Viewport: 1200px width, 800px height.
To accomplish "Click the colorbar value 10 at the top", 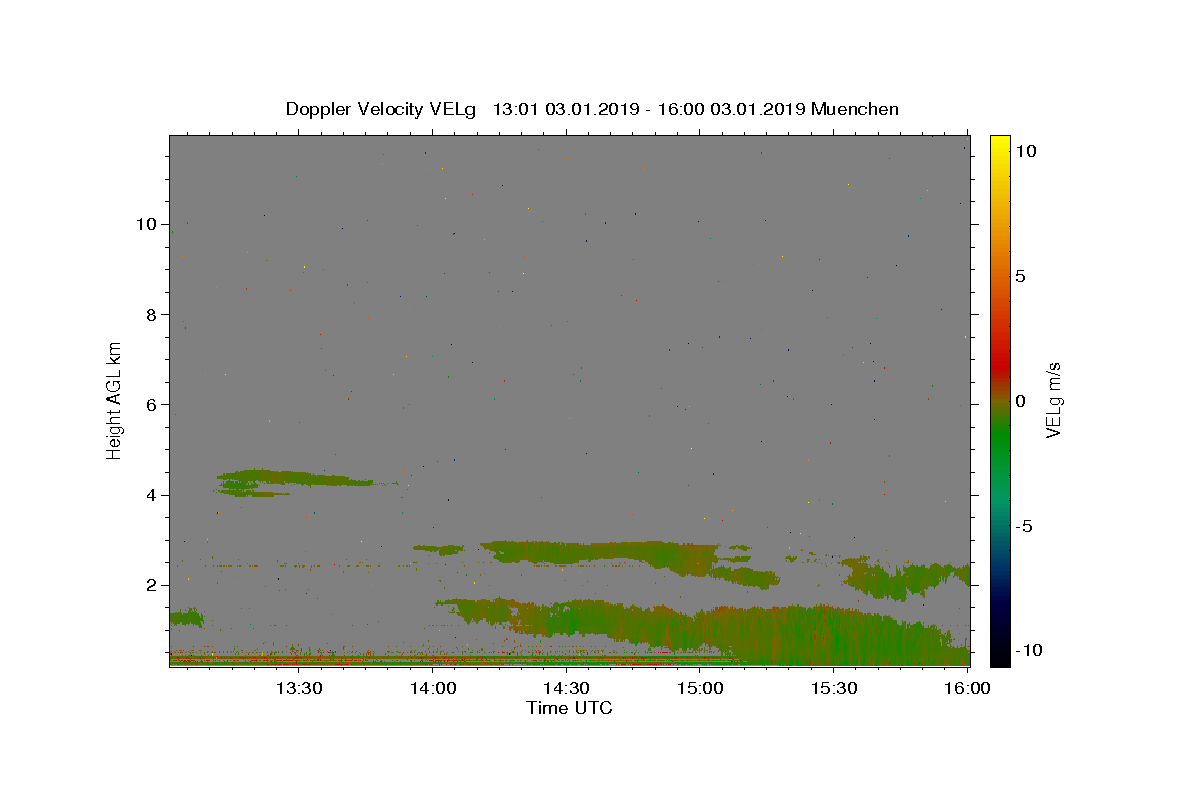I will pyautogui.click(x=1025, y=150).
